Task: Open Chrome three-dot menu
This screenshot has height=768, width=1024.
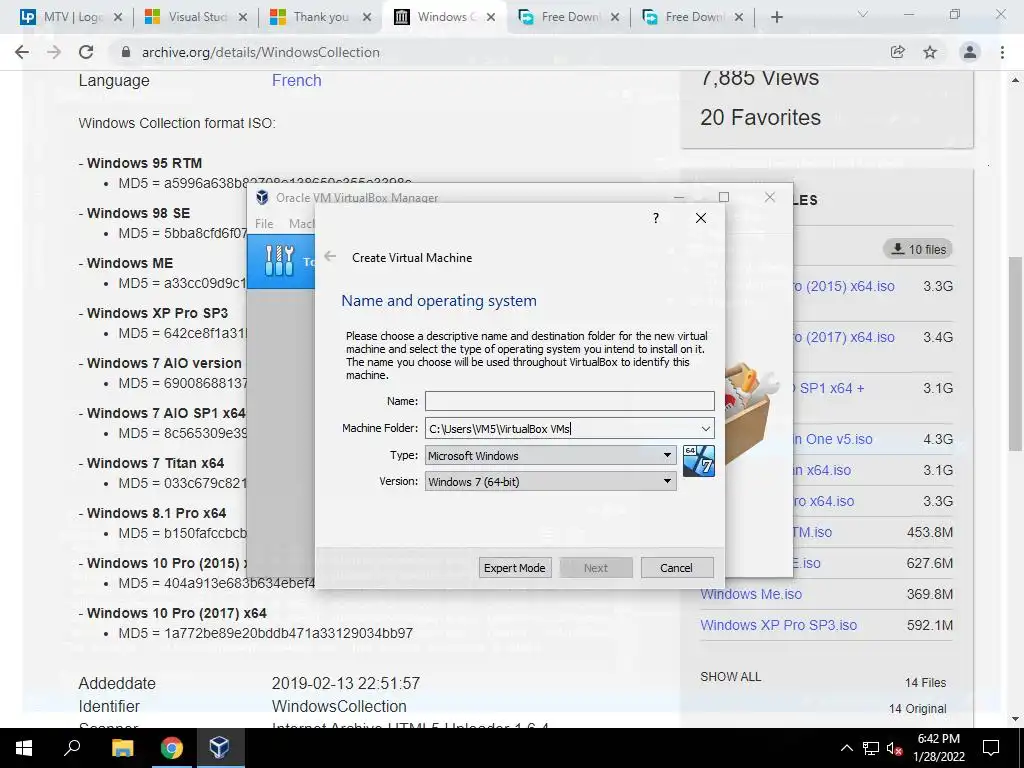Action: click(1002, 52)
